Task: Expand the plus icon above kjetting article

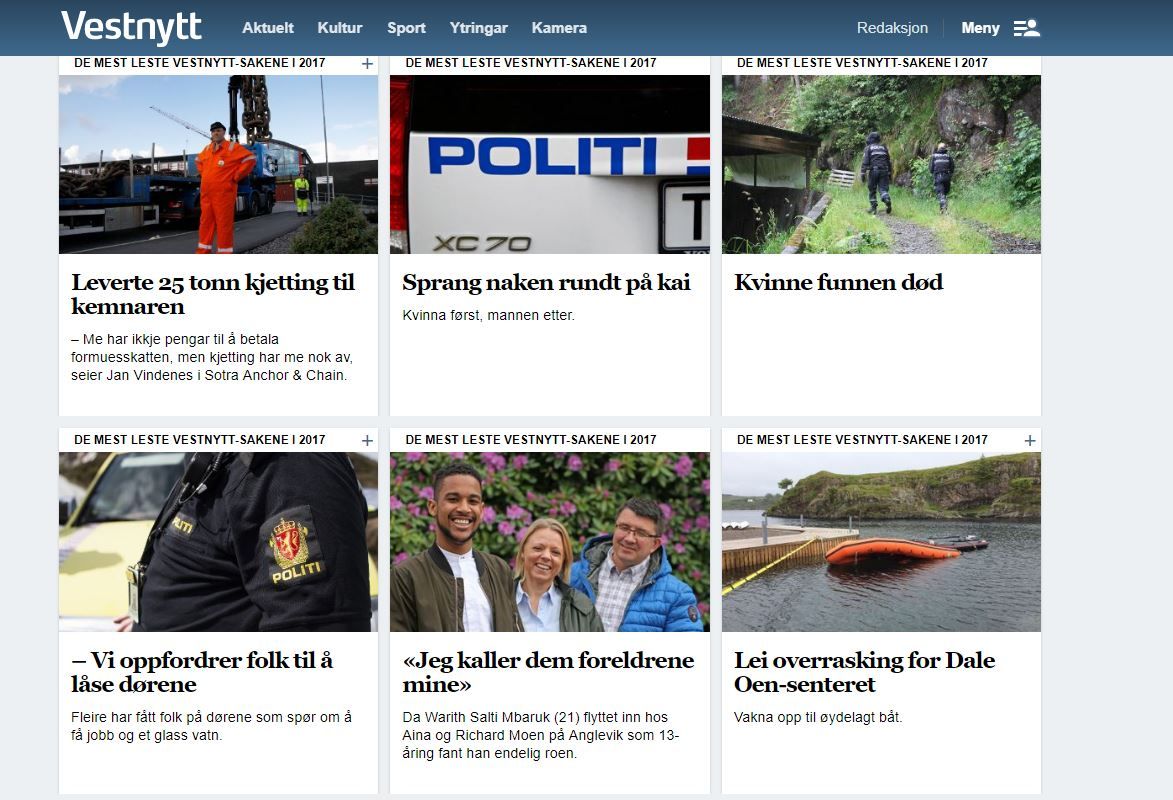Action: (x=367, y=64)
